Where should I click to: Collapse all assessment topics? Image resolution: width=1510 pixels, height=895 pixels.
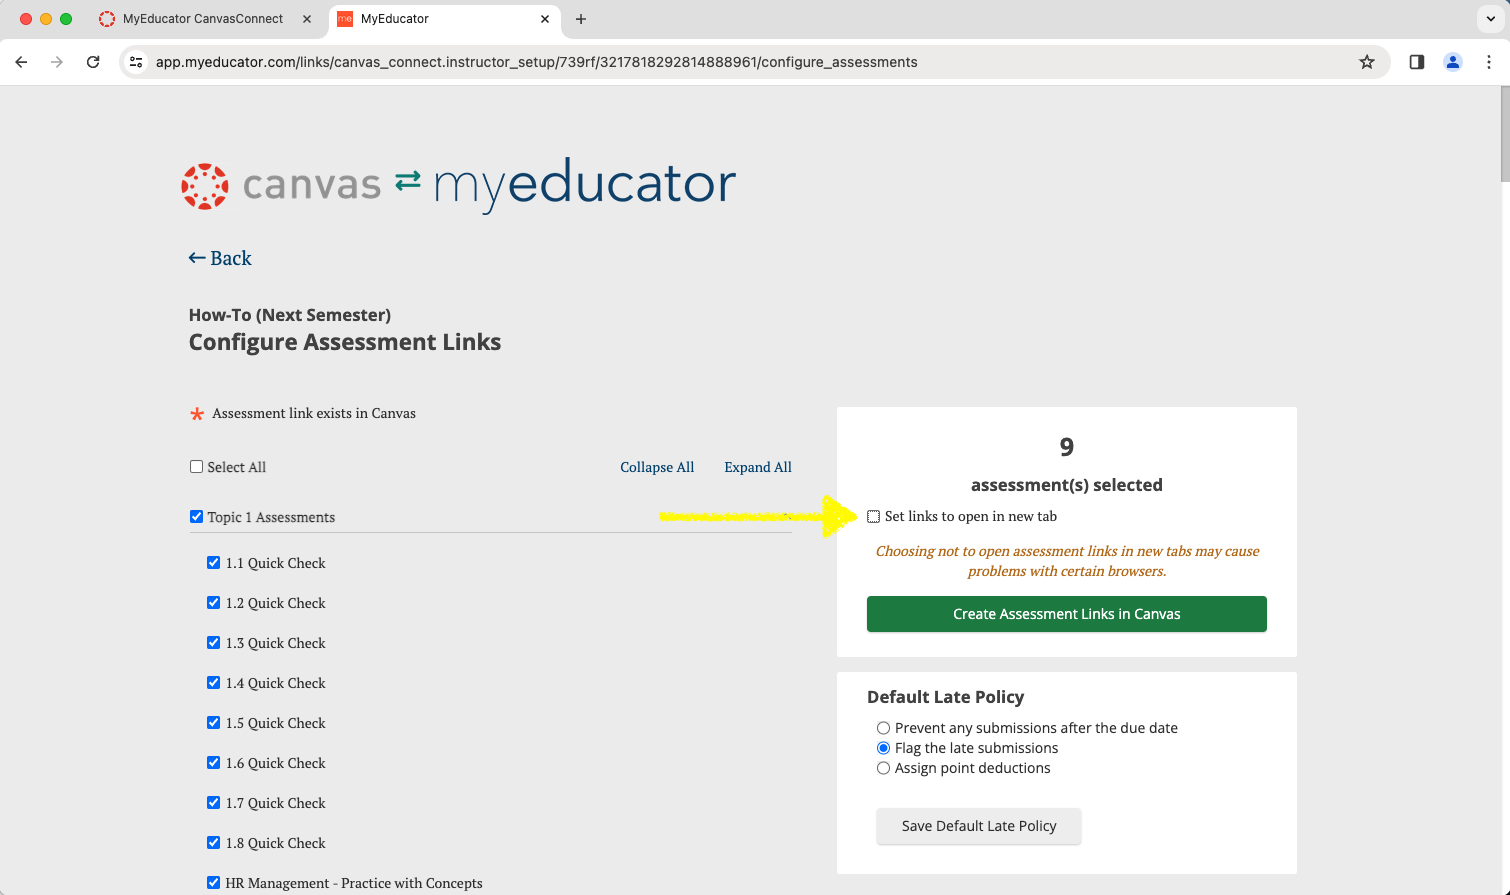657,467
